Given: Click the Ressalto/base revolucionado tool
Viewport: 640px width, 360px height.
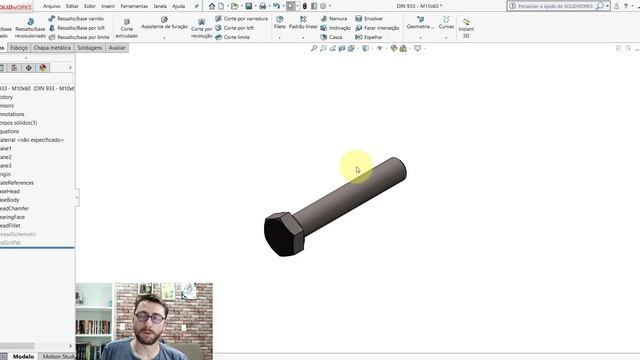Looking at the screenshot, I should [30, 28].
